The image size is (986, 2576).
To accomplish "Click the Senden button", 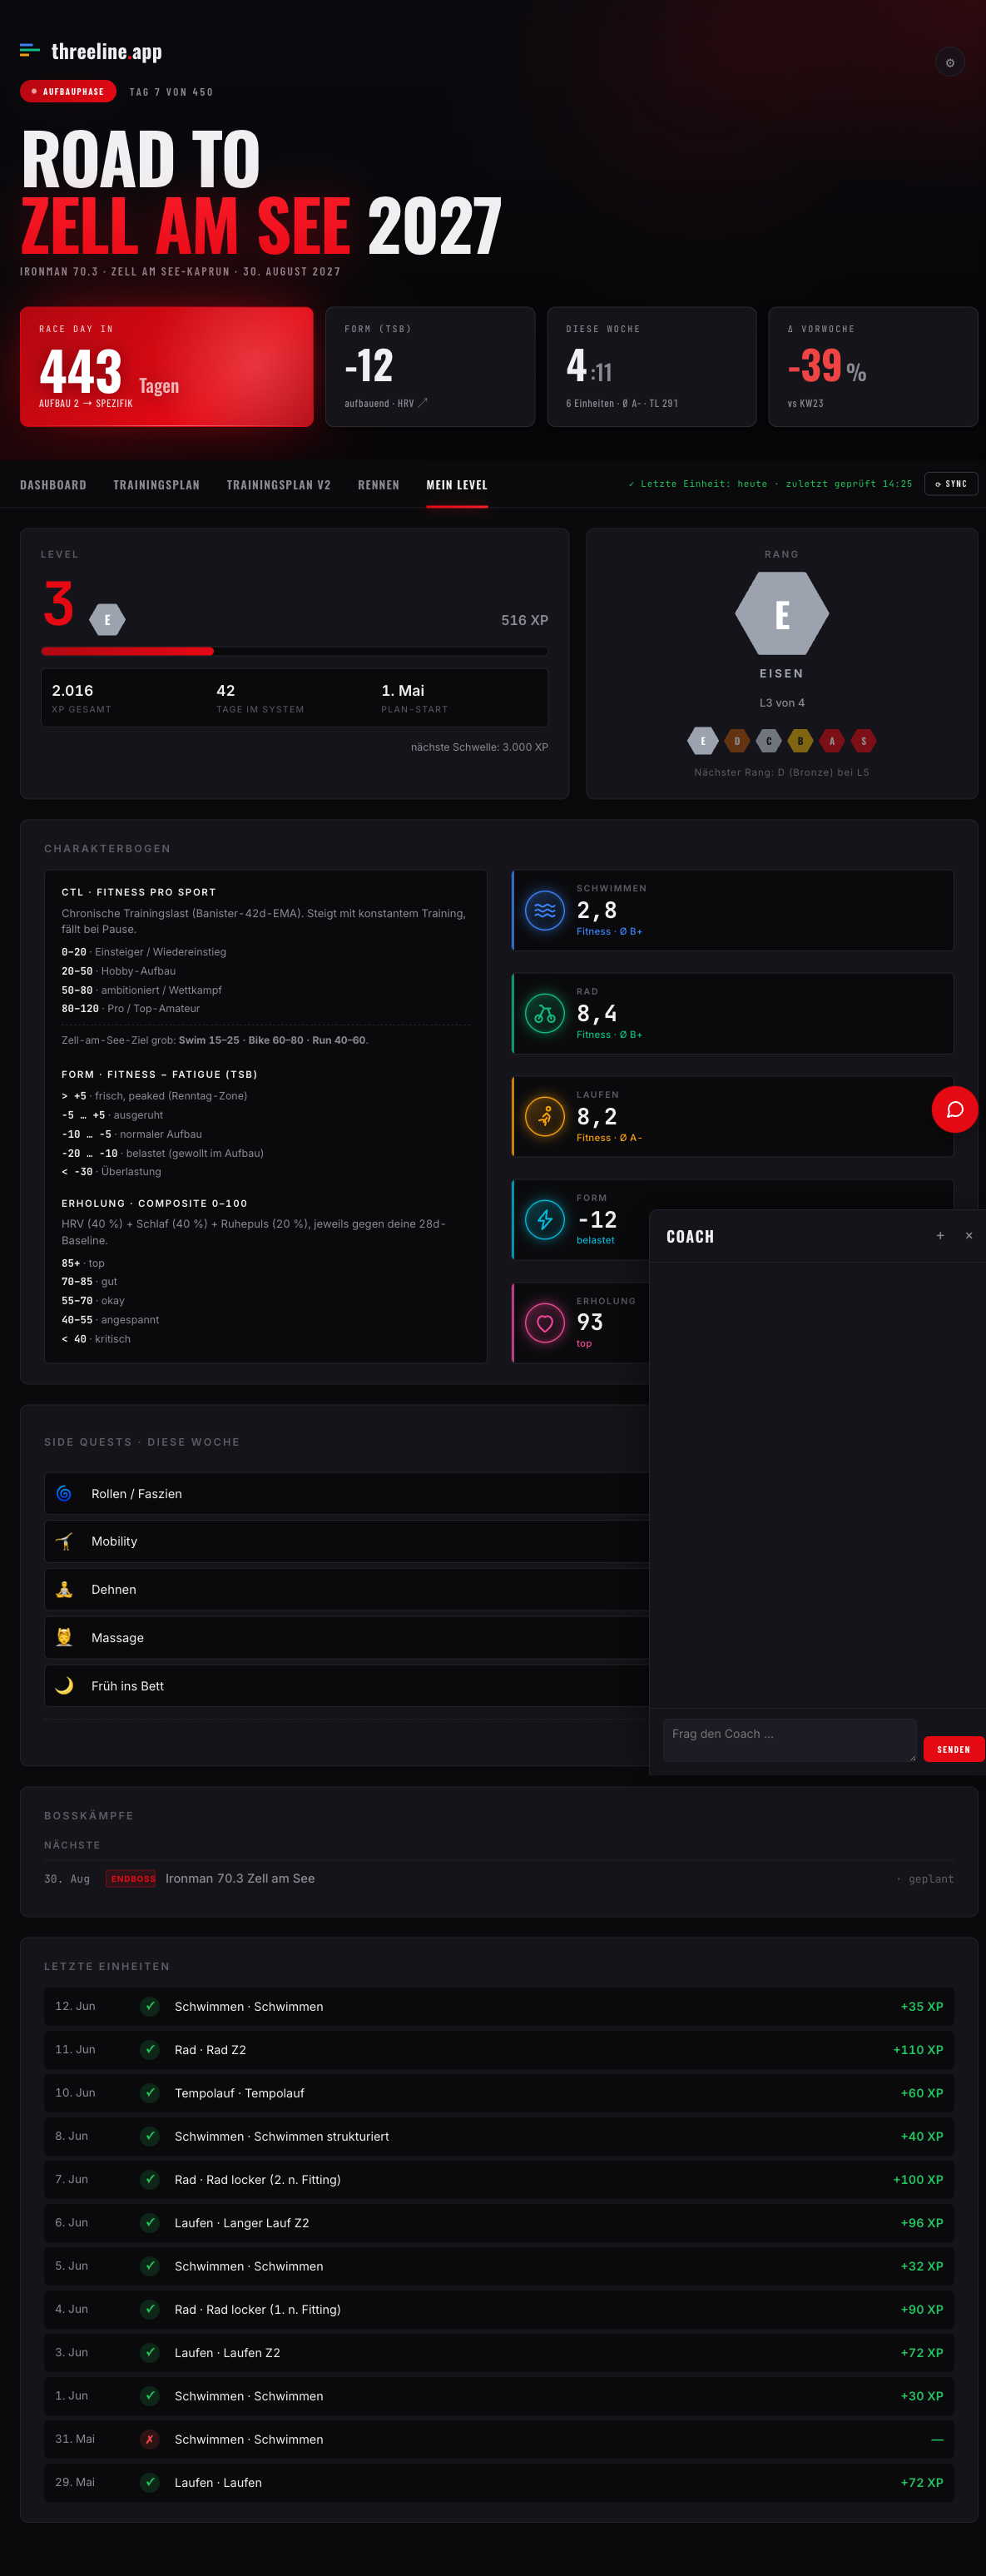I will pyautogui.click(x=954, y=1749).
